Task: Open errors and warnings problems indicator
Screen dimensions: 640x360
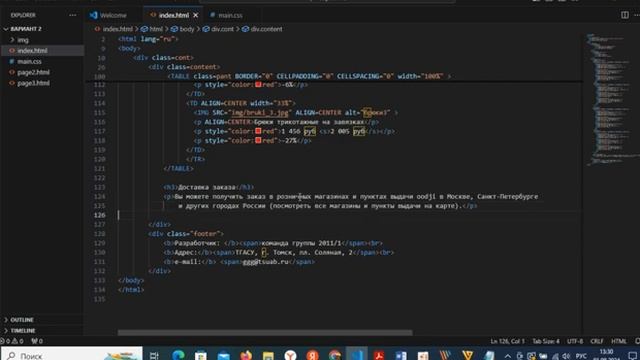Action: pyautogui.click(x=12, y=341)
